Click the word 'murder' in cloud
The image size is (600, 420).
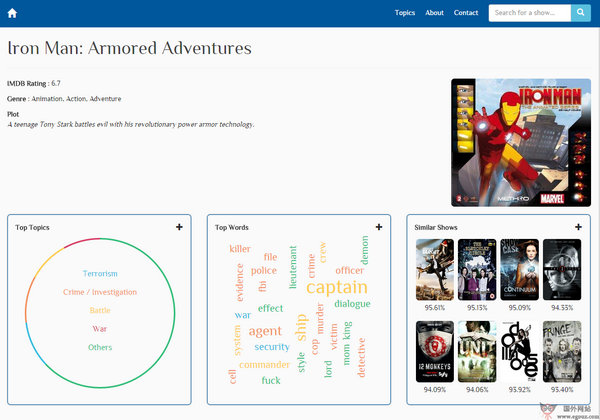(320, 318)
